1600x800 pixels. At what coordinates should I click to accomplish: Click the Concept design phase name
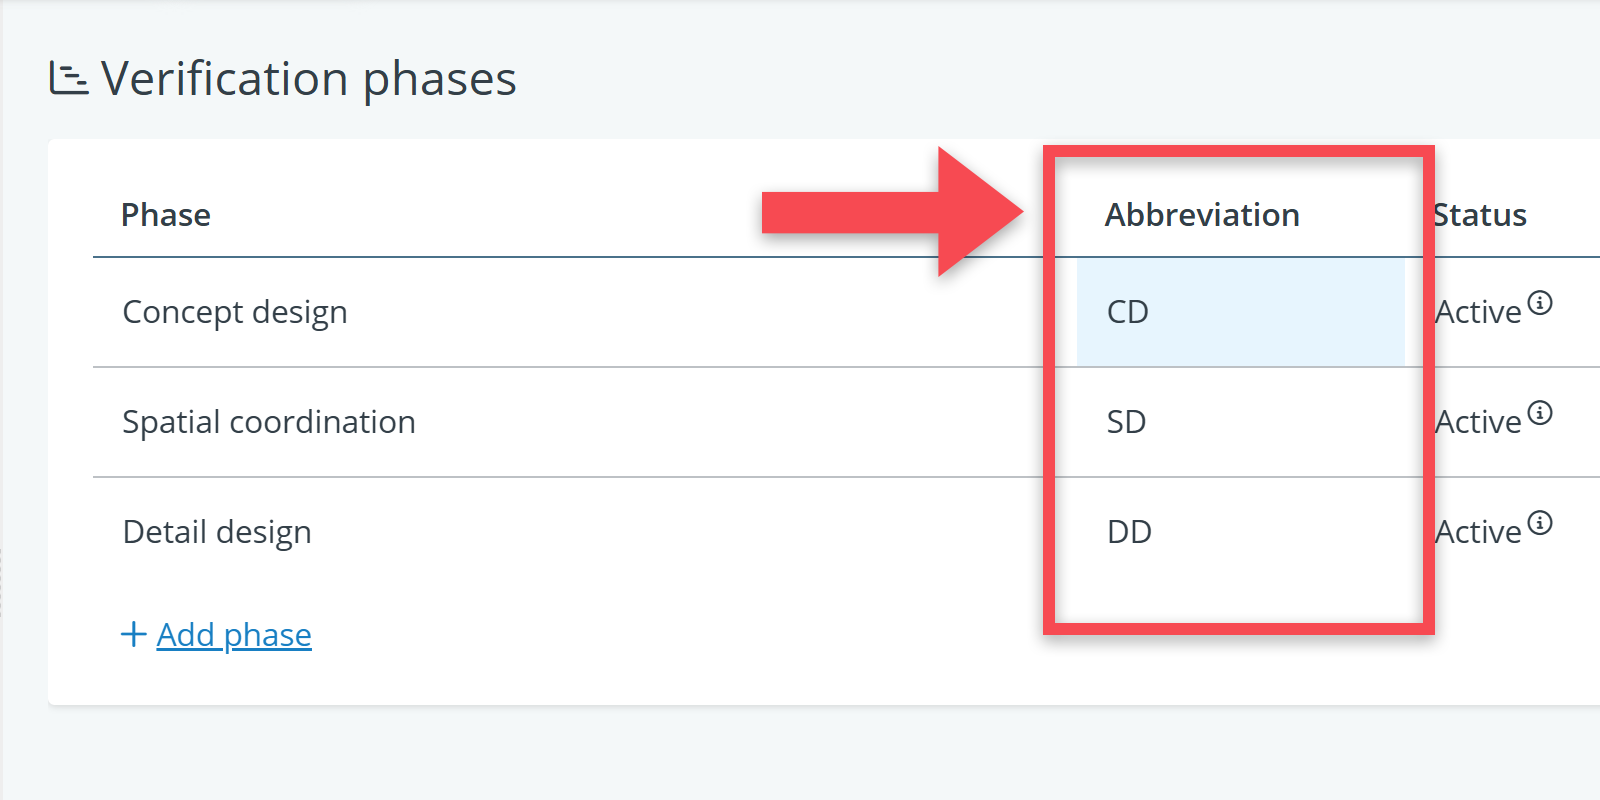click(x=235, y=312)
